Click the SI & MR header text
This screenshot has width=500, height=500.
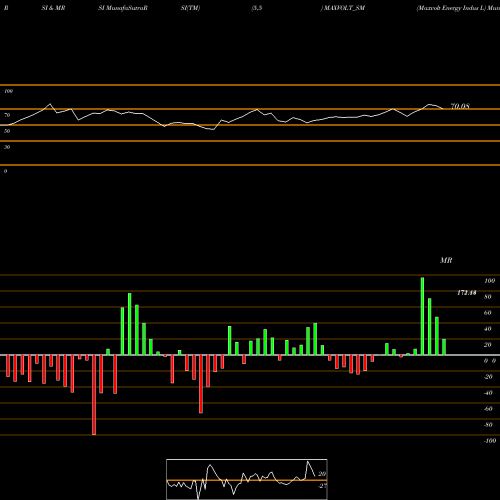[x=53, y=8]
